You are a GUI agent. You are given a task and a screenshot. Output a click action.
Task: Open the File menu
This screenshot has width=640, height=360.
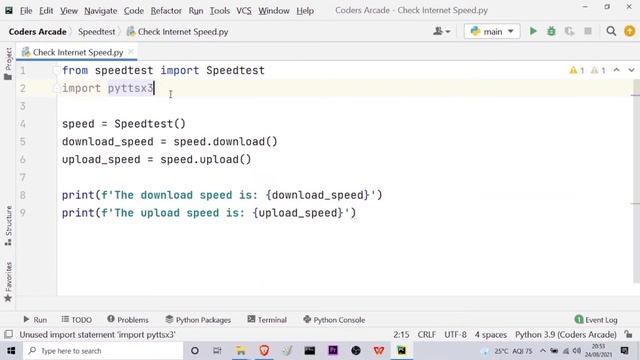coord(26,11)
